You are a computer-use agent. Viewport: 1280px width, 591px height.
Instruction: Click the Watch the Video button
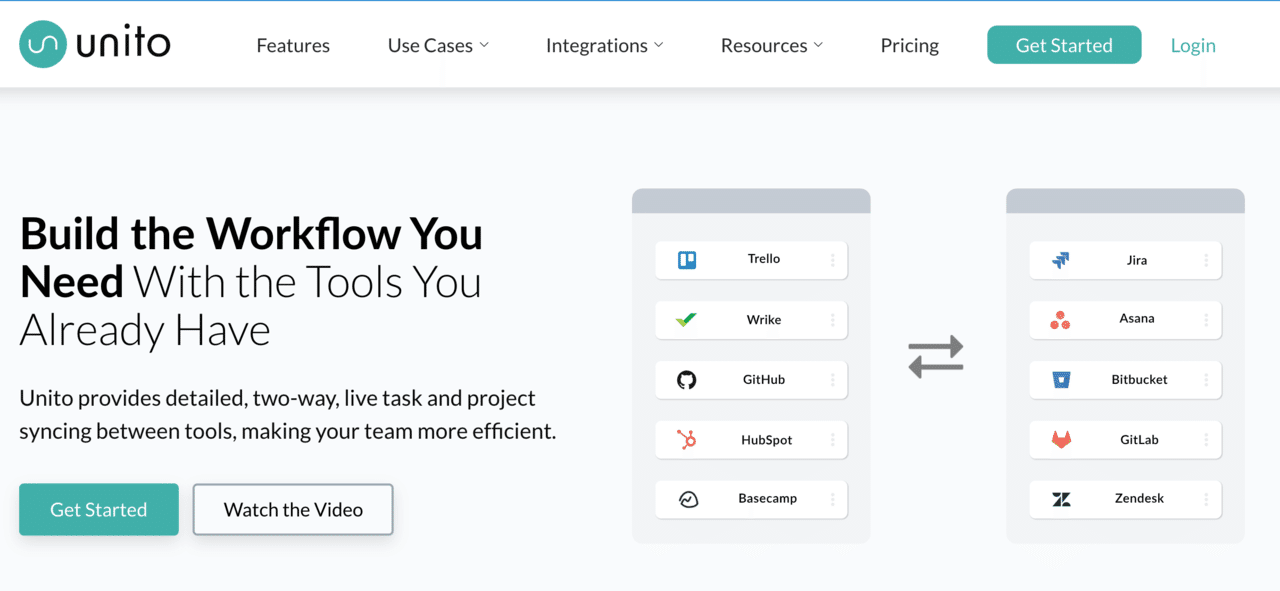(x=293, y=510)
